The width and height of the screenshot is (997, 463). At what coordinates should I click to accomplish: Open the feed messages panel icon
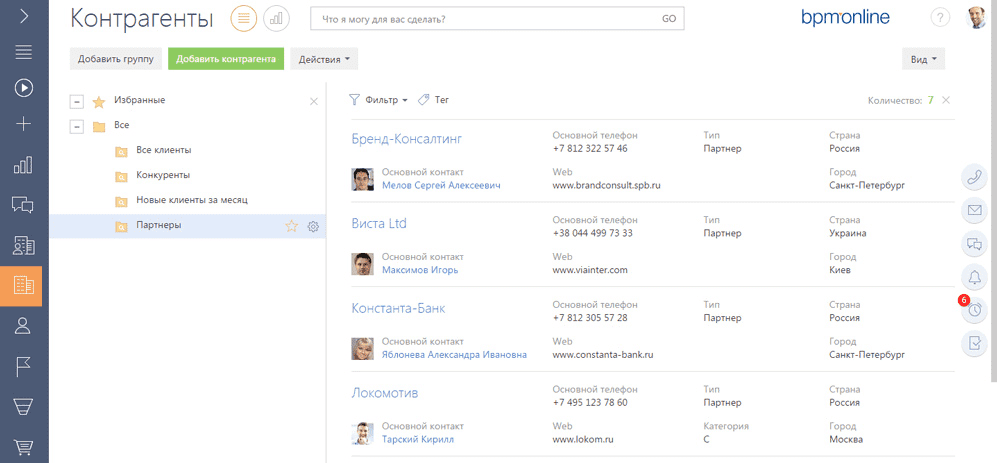click(973, 244)
